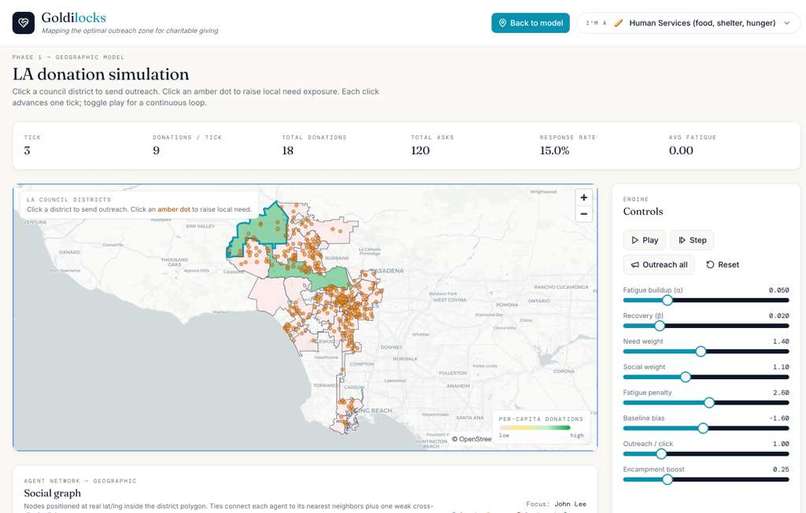This screenshot has width=806, height=513.
Task: Click the Outreach all button
Action: click(658, 265)
